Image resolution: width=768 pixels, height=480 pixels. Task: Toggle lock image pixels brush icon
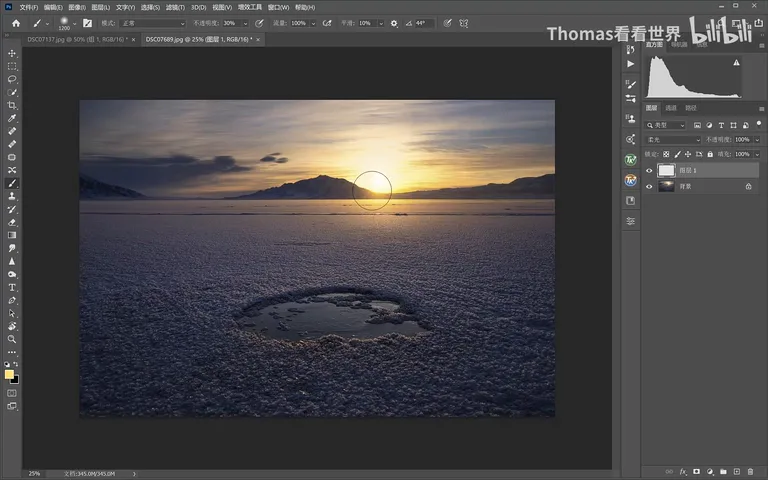point(677,154)
